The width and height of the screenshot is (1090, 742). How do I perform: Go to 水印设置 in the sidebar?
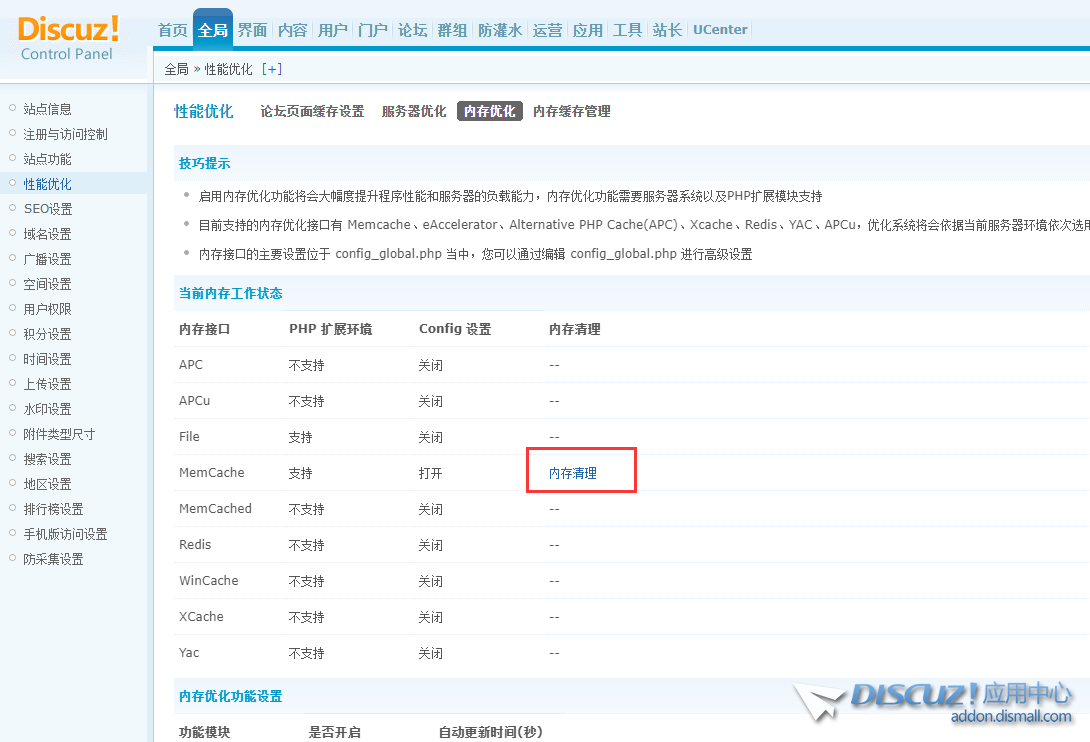pos(47,409)
